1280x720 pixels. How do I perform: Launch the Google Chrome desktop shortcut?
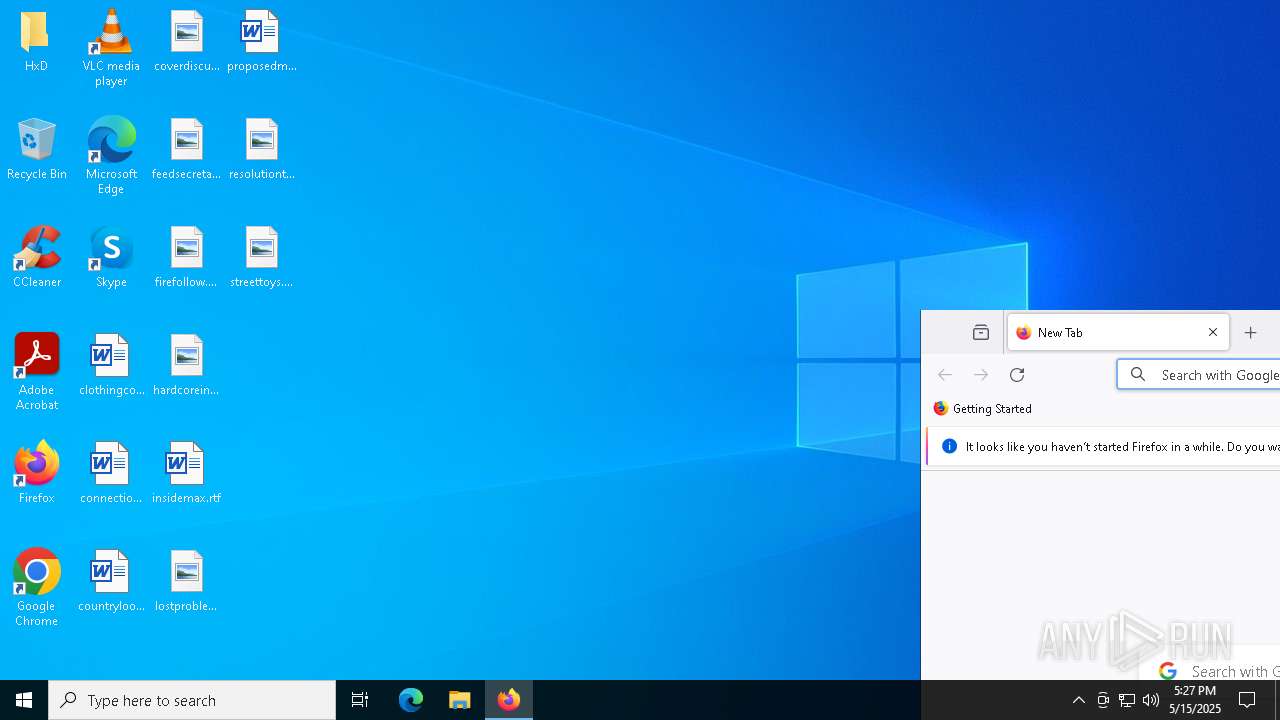click(36, 587)
